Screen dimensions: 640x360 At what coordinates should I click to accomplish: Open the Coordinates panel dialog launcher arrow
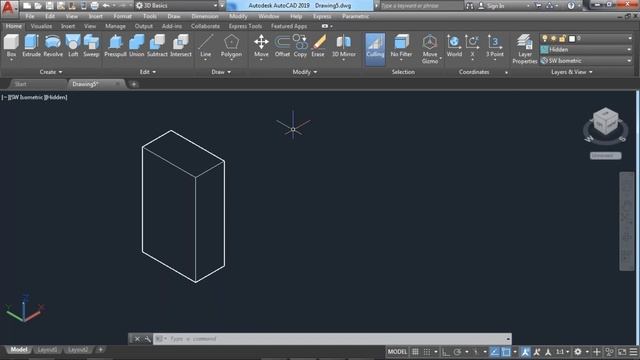point(507,73)
